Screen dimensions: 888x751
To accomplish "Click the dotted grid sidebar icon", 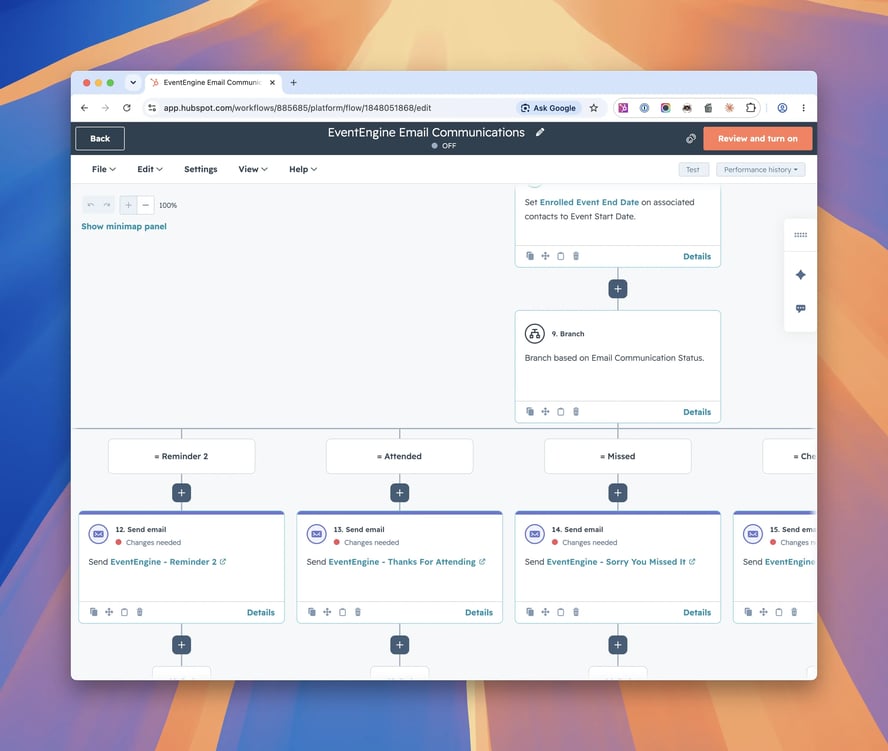I will tap(800, 234).
